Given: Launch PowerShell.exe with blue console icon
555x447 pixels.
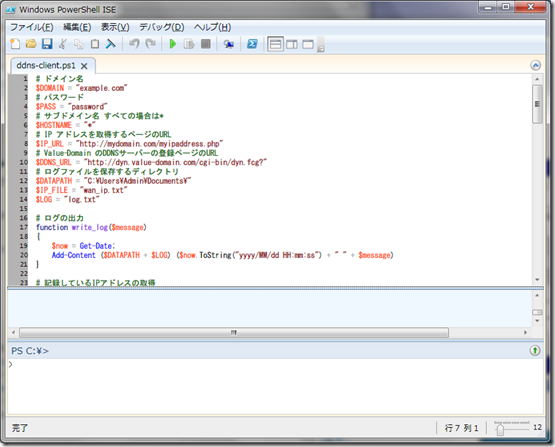Looking at the screenshot, I should click(252, 44).
